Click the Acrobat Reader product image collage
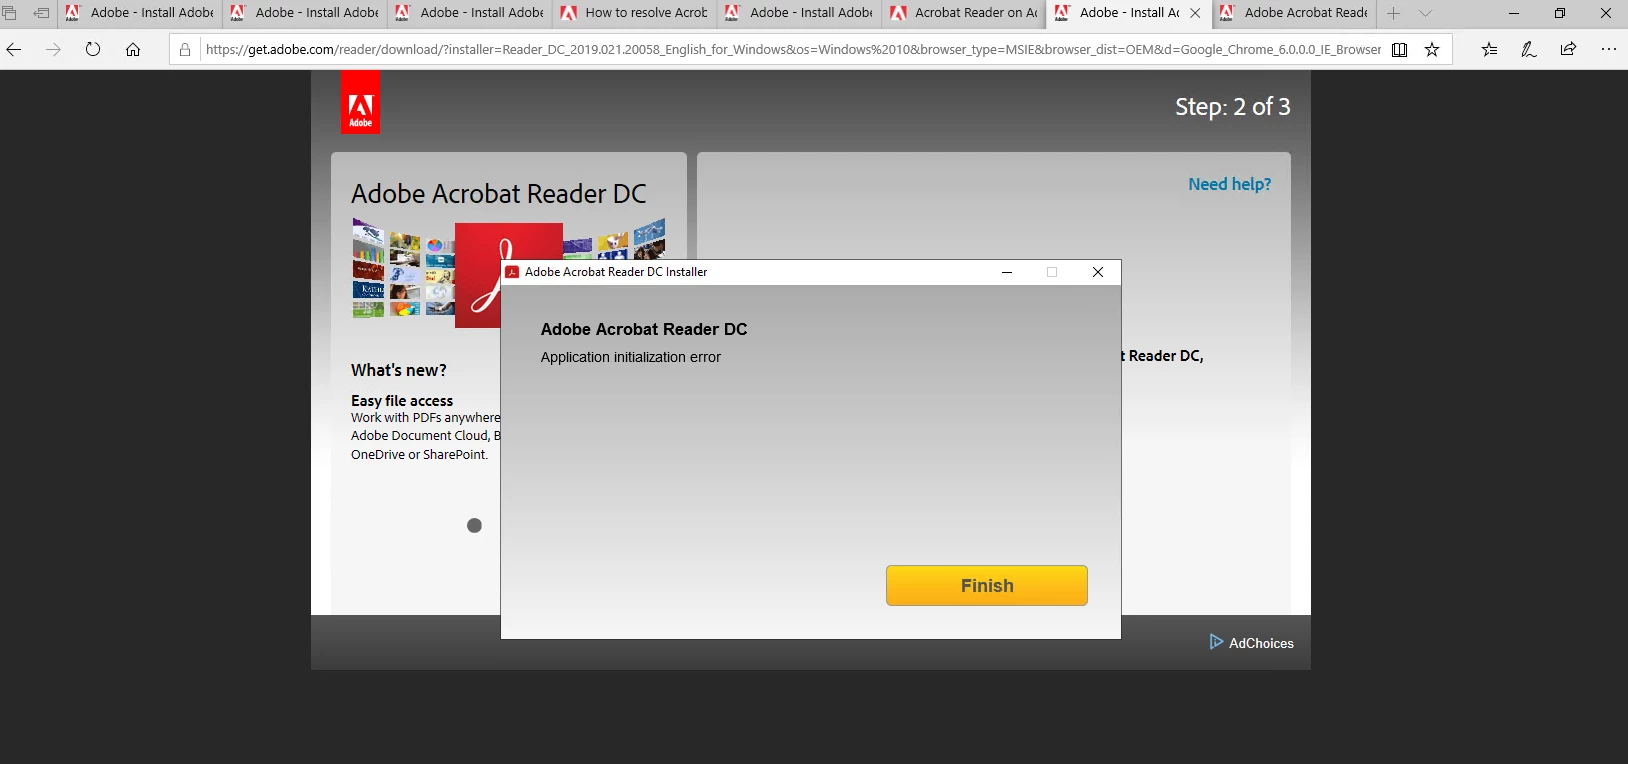Image resolution: width=1628 pixels, height=764 pixels. pos(508,272)
